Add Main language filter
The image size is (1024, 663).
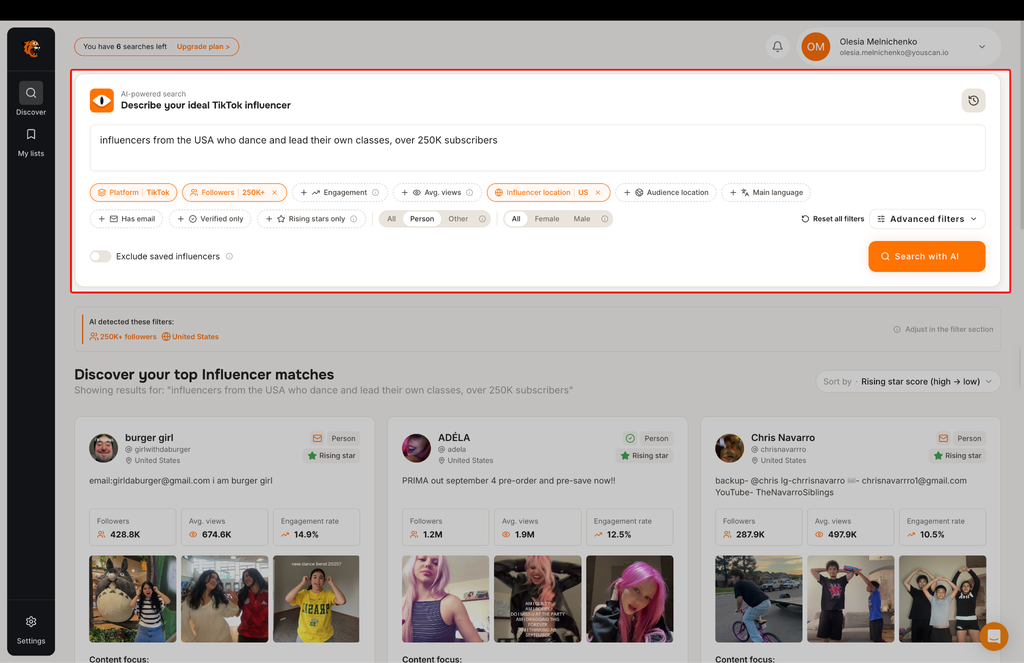point(766,193)
